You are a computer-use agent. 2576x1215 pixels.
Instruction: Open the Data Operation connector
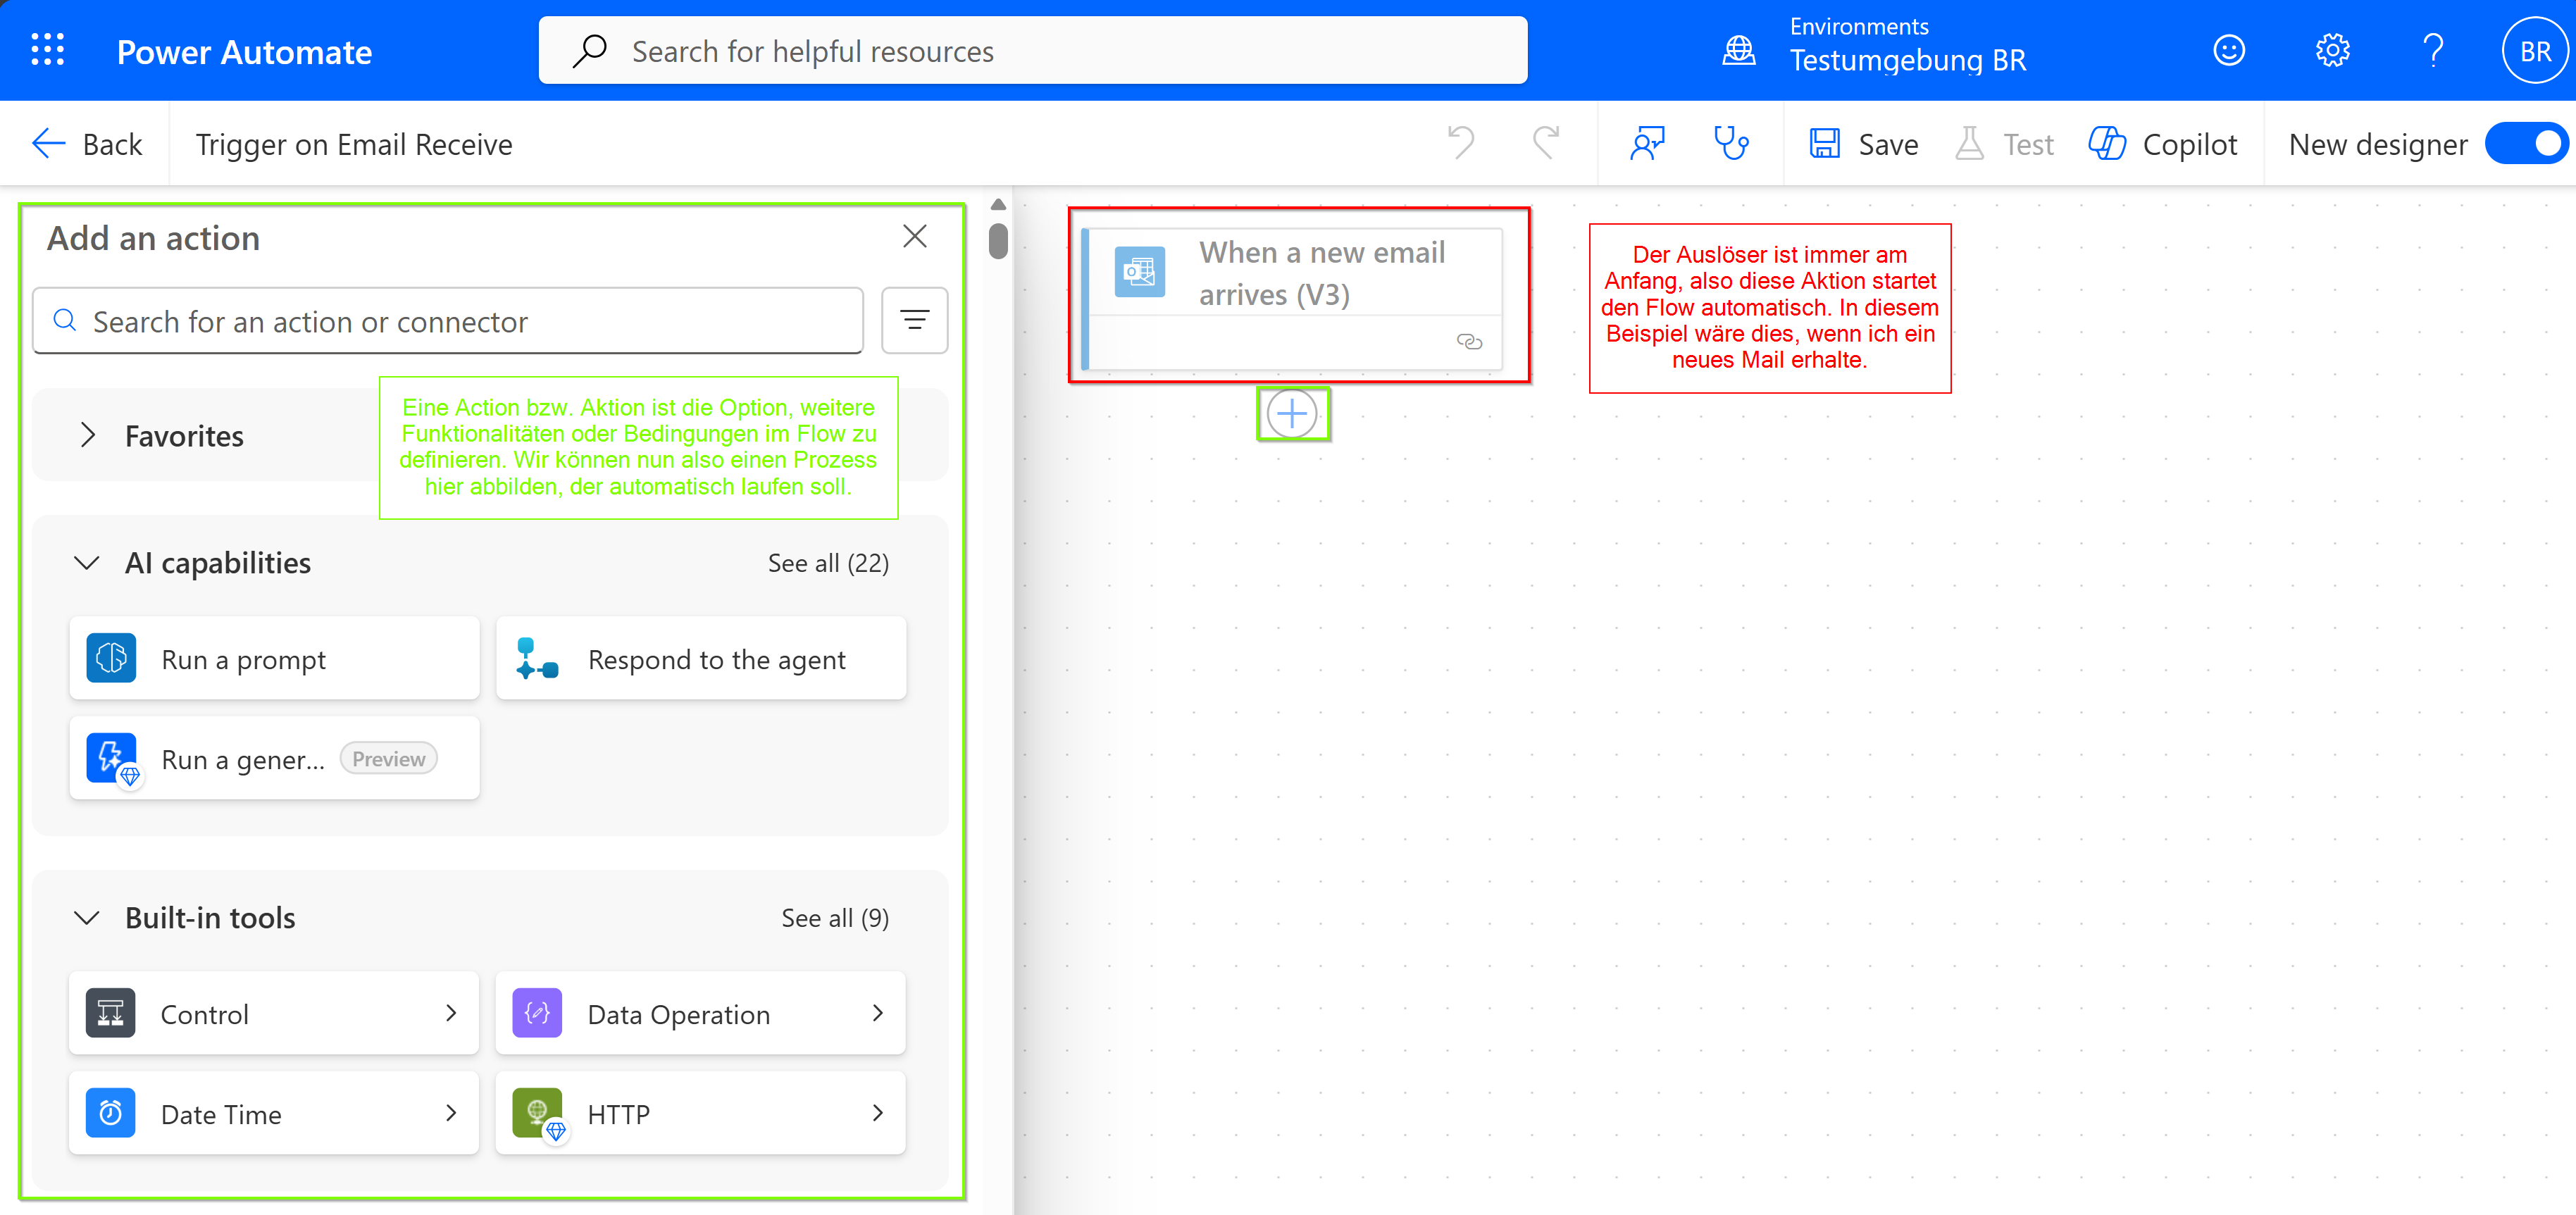click(701, 1013)
